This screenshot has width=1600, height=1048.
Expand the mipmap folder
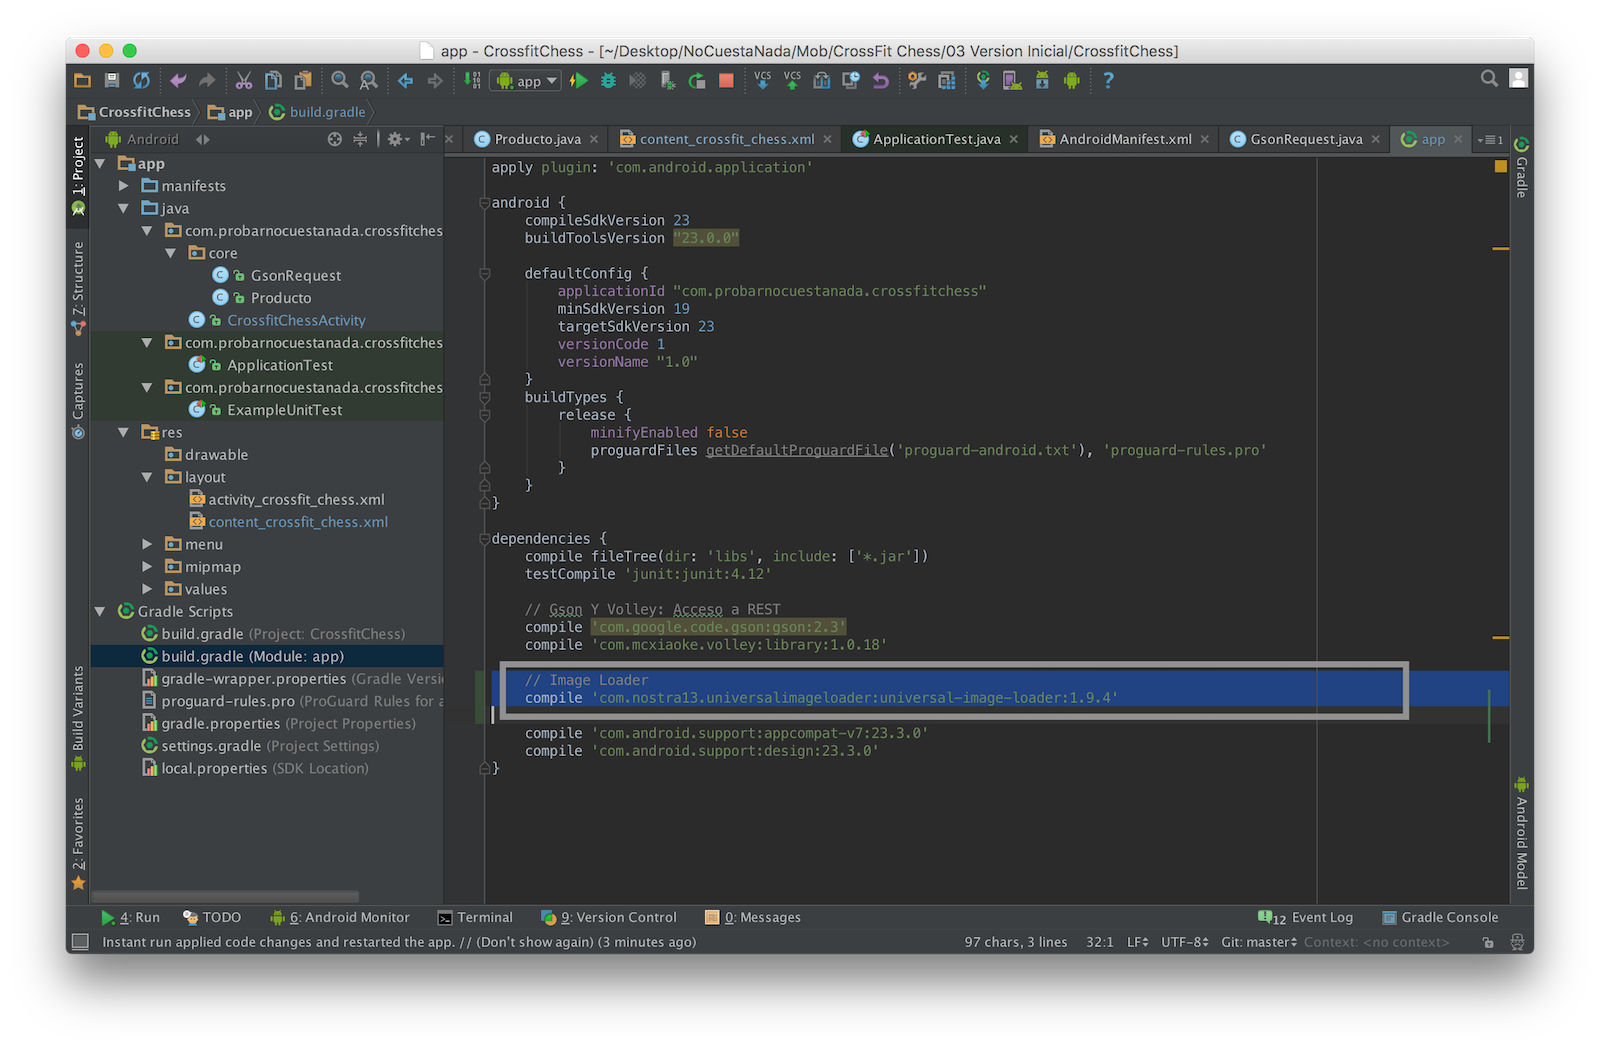(147, 567)
